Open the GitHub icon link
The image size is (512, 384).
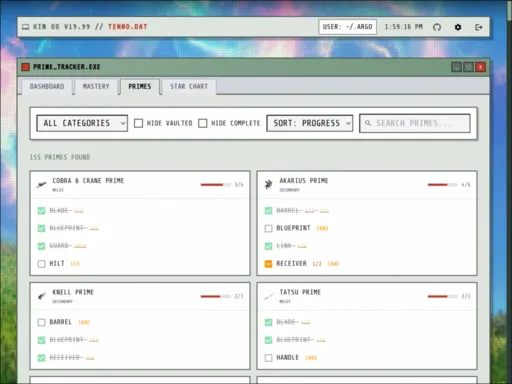coord(437,27)
